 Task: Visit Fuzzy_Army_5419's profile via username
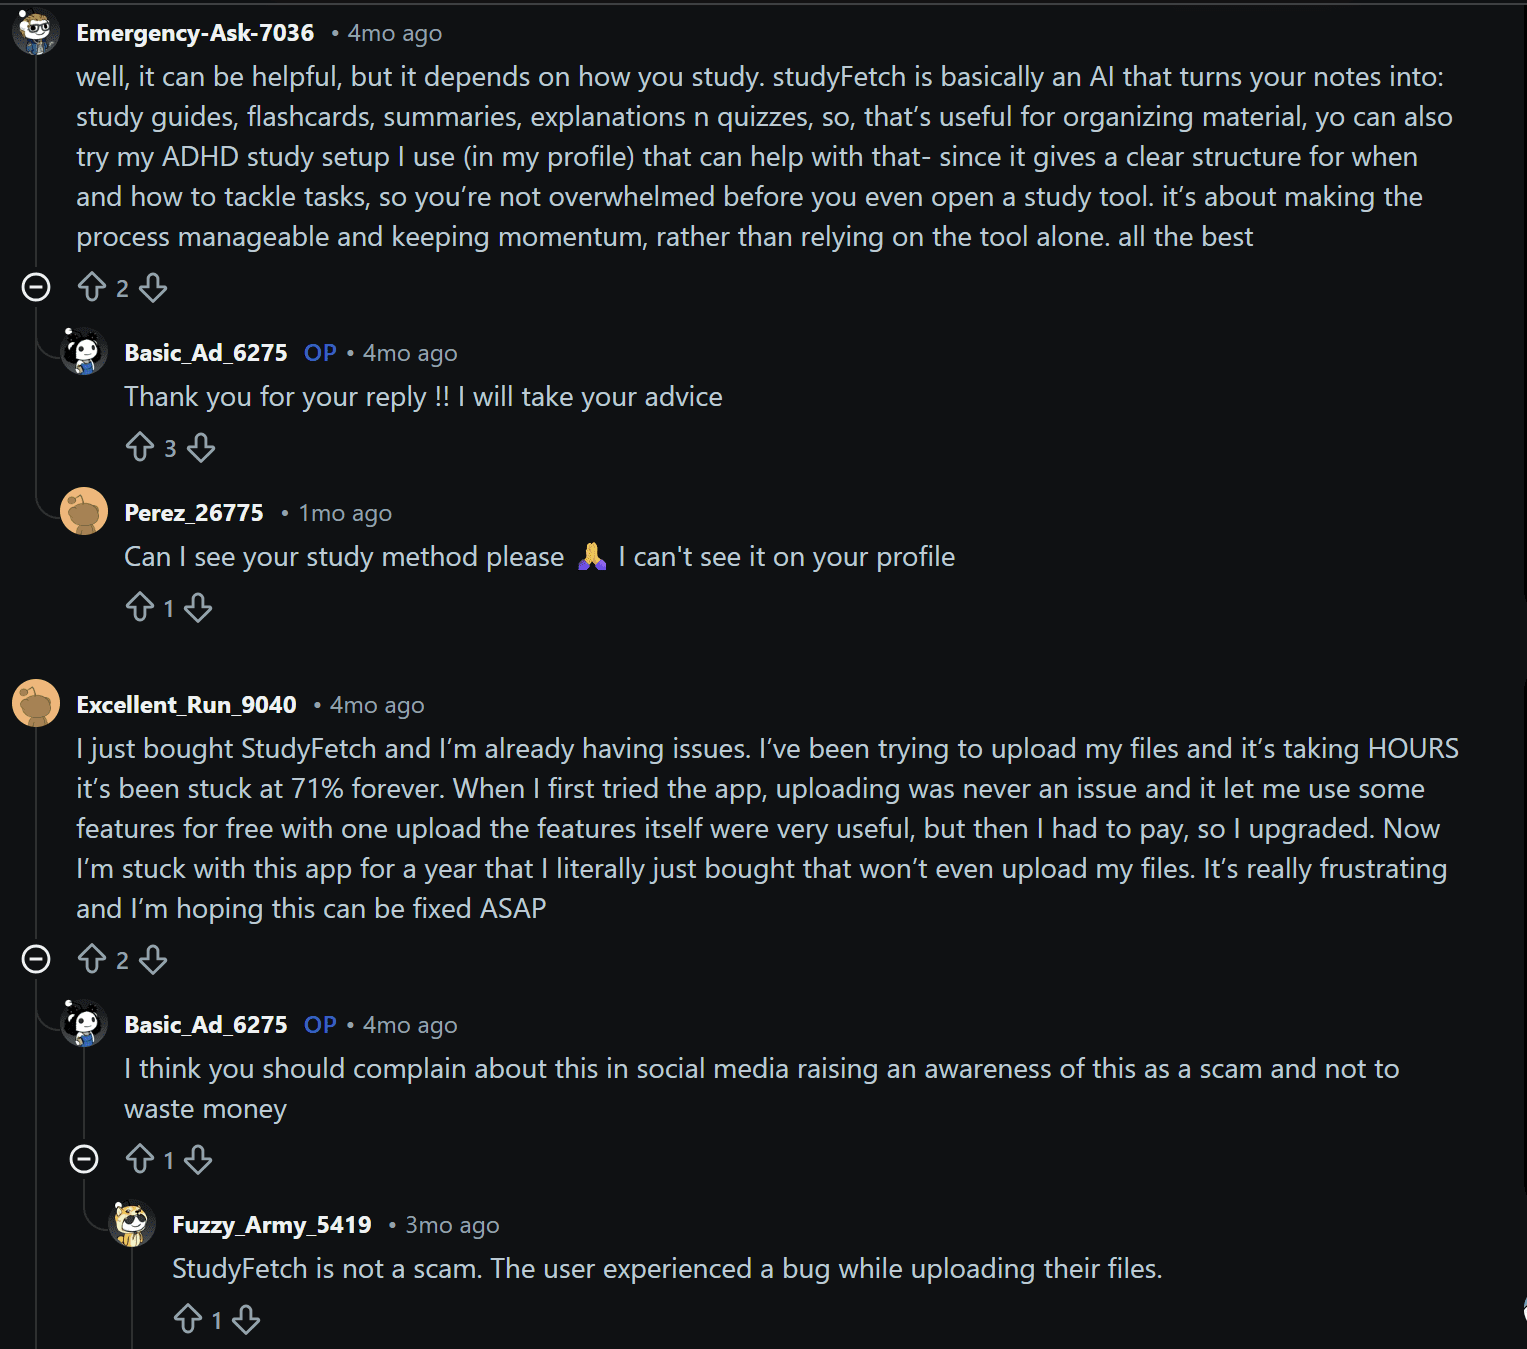tap(271, 1225)
